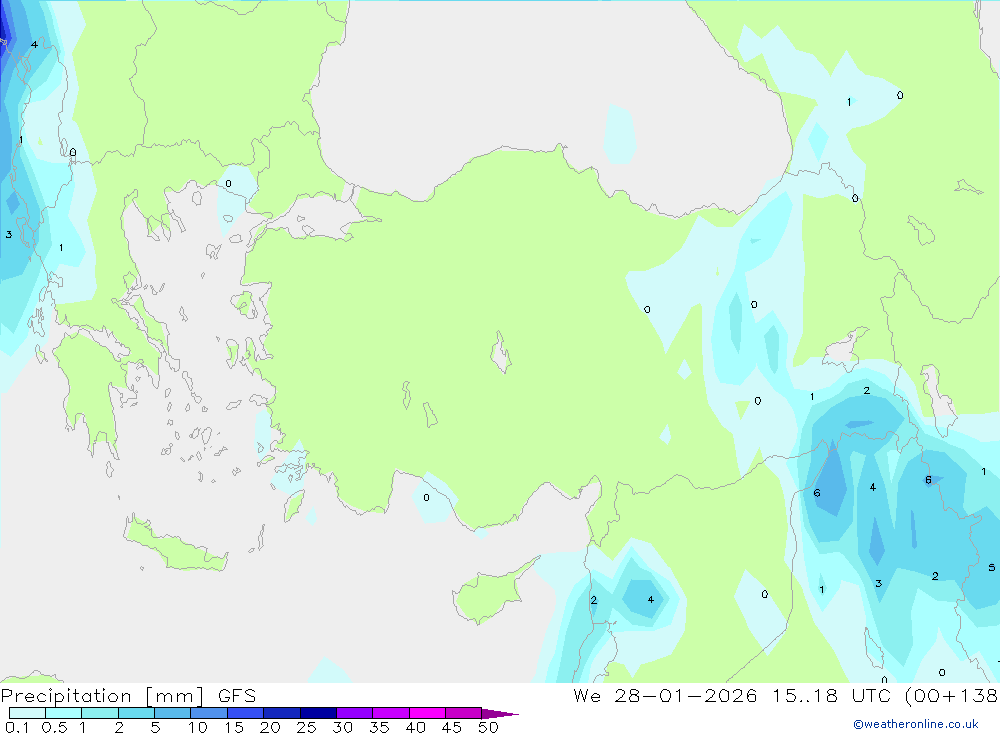Click the map value "5" at right edge
Screen dimensions: 1000x733
[991, 568]
